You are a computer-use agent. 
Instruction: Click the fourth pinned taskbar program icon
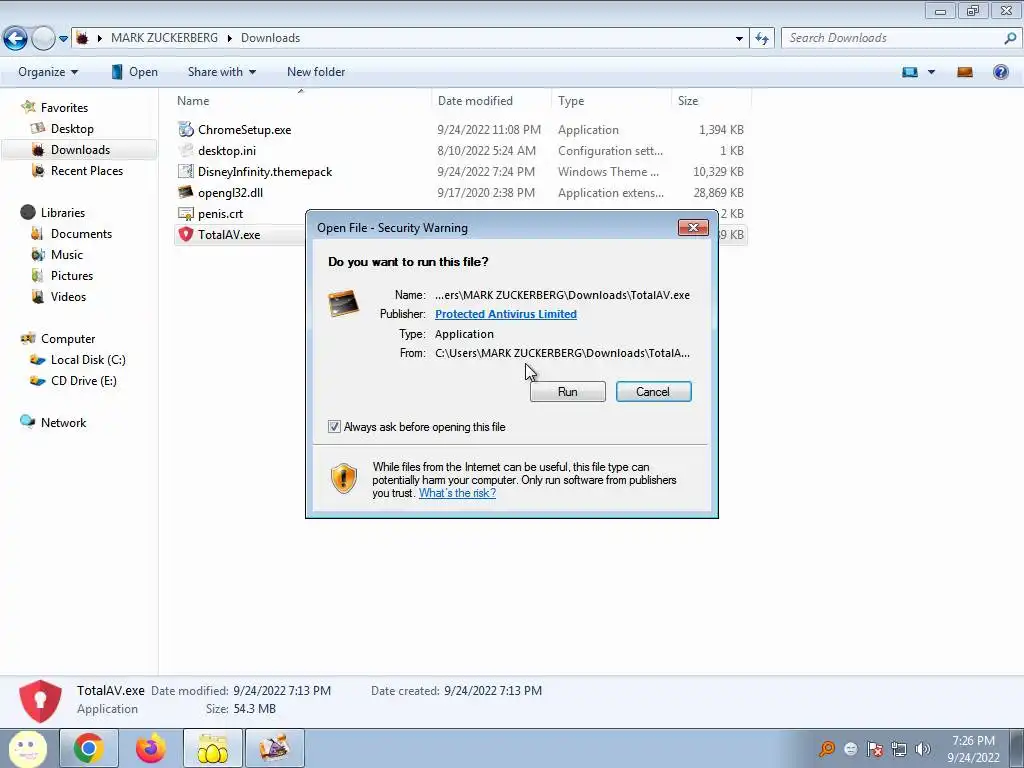[274, 748]
